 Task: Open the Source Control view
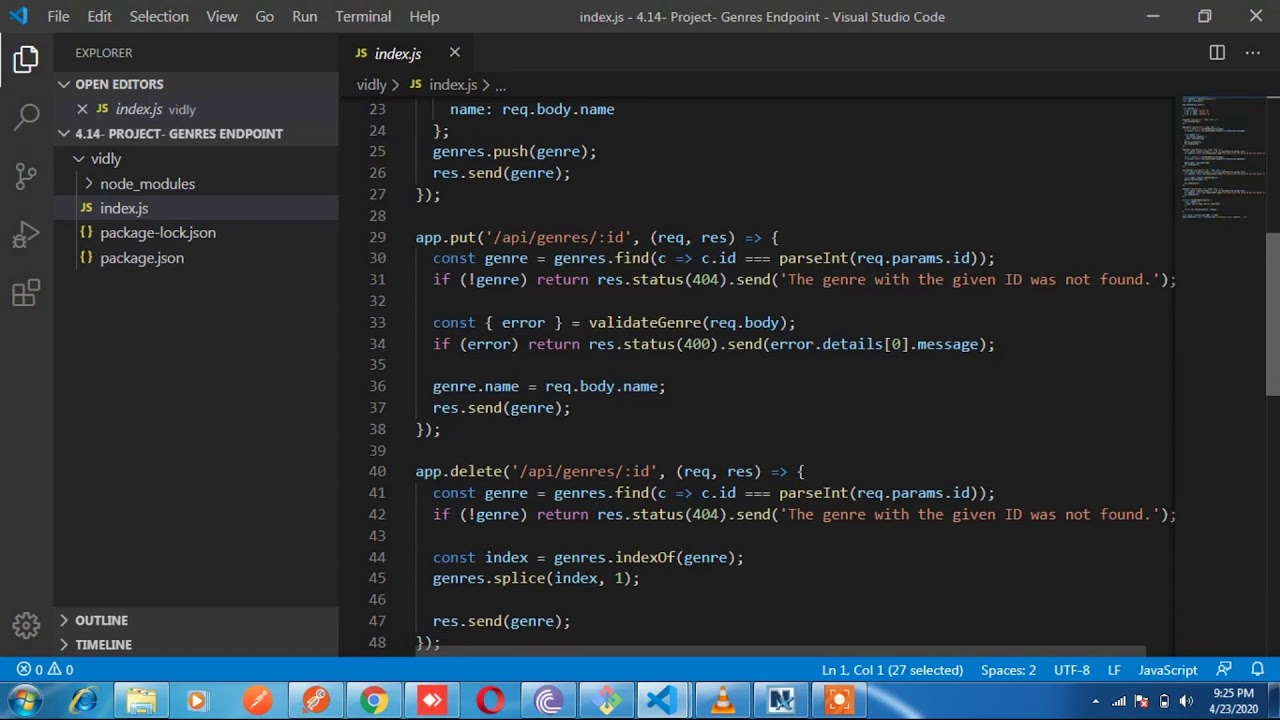(x=27, y=177)
